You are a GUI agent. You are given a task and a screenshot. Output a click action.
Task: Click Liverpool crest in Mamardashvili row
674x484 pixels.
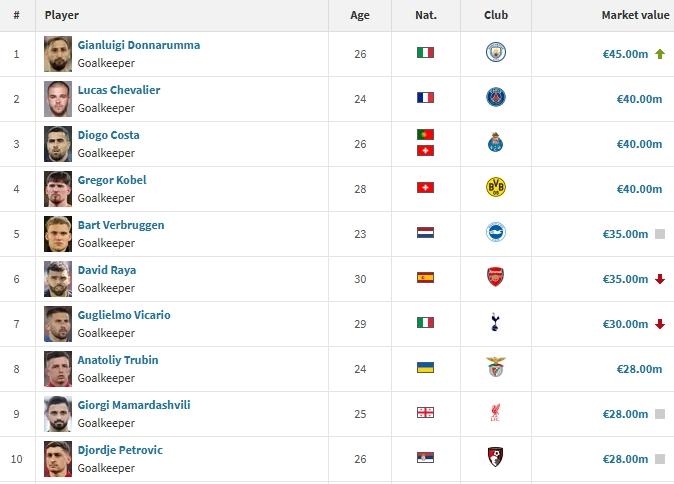pos(495,413)
